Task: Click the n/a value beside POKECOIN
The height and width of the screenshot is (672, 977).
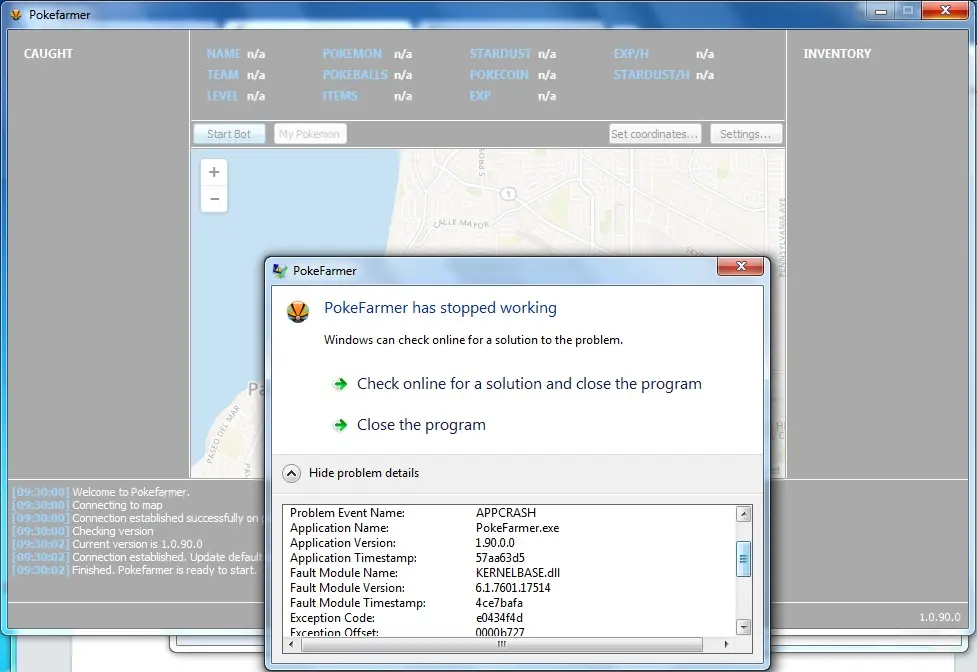Action: [547, 75]
